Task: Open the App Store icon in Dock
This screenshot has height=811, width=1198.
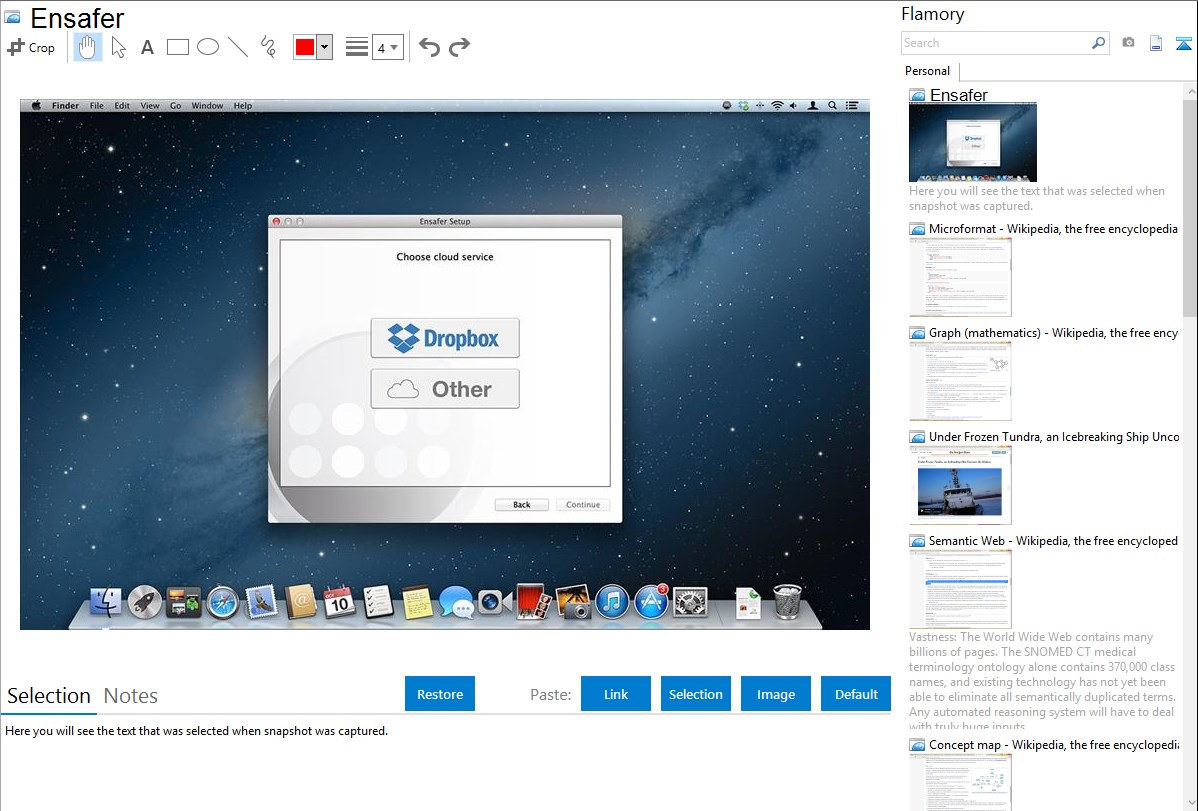Action: coord(651,602)
